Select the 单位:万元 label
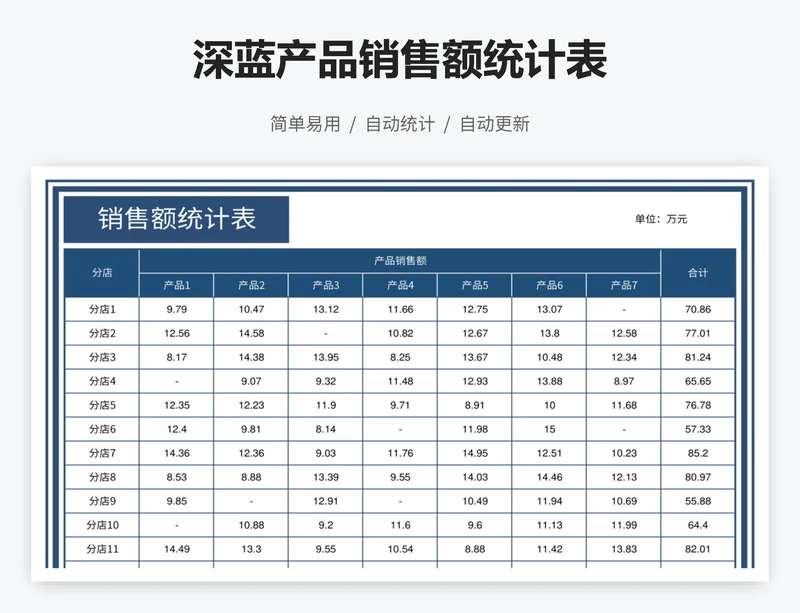The width and height of the screenshot is (800, 613). [x=661, y=219]
